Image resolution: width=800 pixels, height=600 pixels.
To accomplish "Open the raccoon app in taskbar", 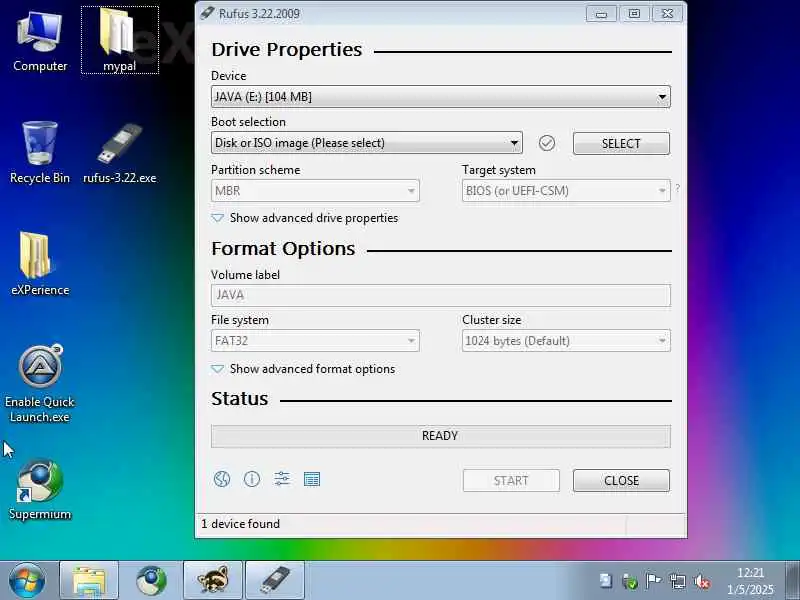I will [213, 581].
